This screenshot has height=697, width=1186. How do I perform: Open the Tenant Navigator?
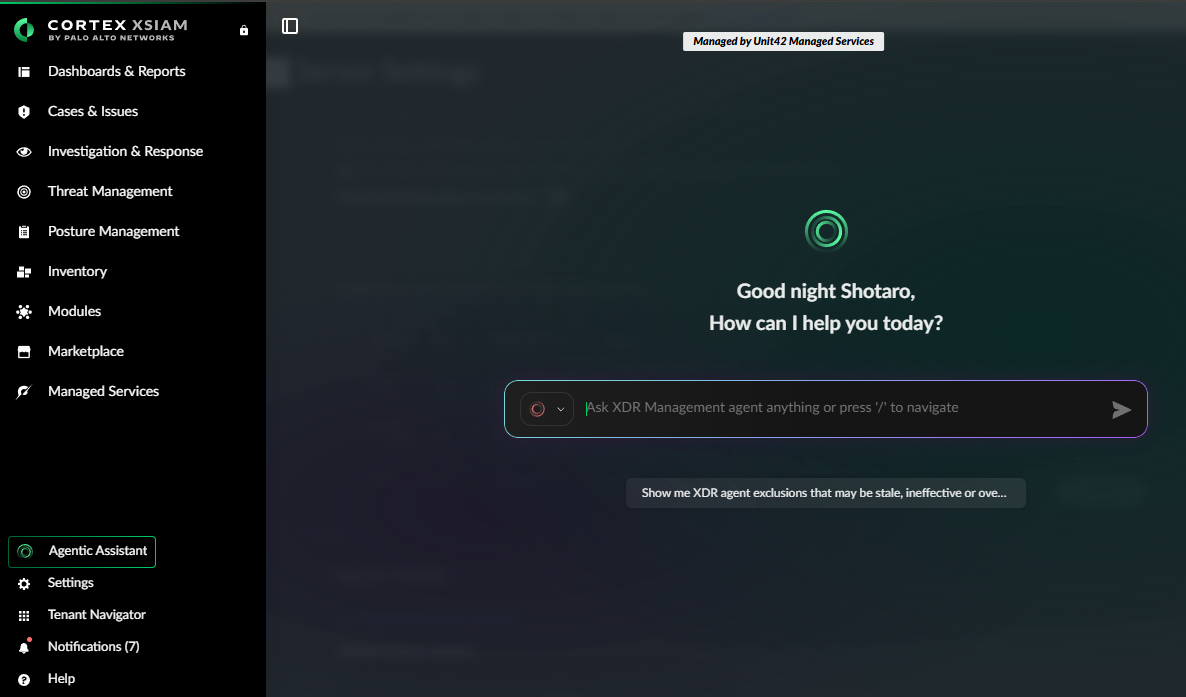point(96,615)
